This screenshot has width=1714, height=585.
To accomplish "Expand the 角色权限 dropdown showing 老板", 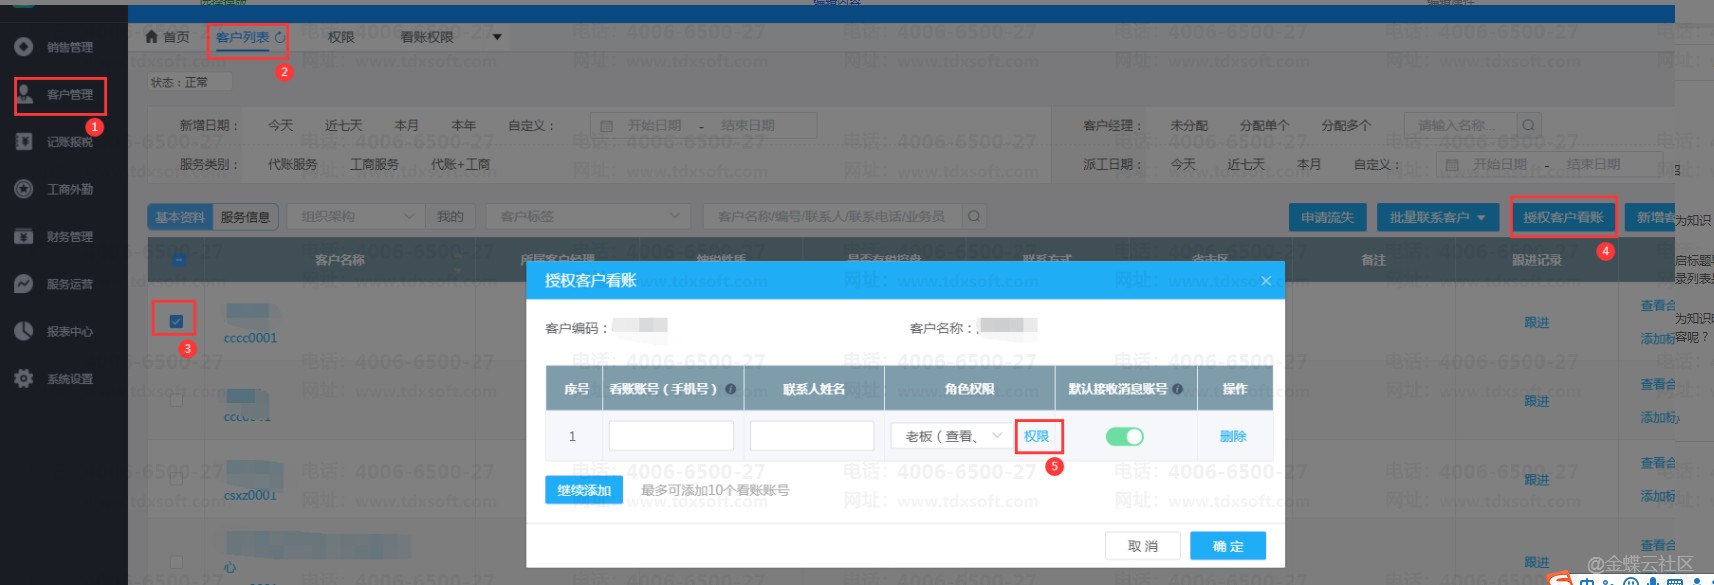I will coord(996,436).
